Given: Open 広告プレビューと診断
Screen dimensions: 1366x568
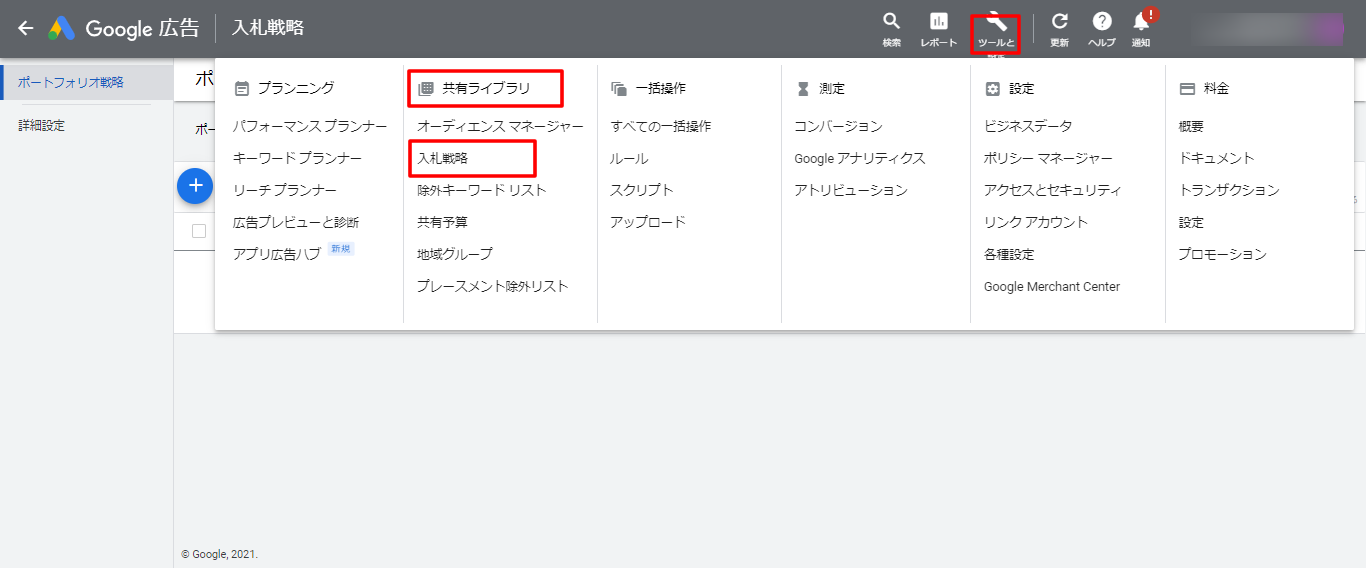Looking at the screenshot, I should coord(296,222).
